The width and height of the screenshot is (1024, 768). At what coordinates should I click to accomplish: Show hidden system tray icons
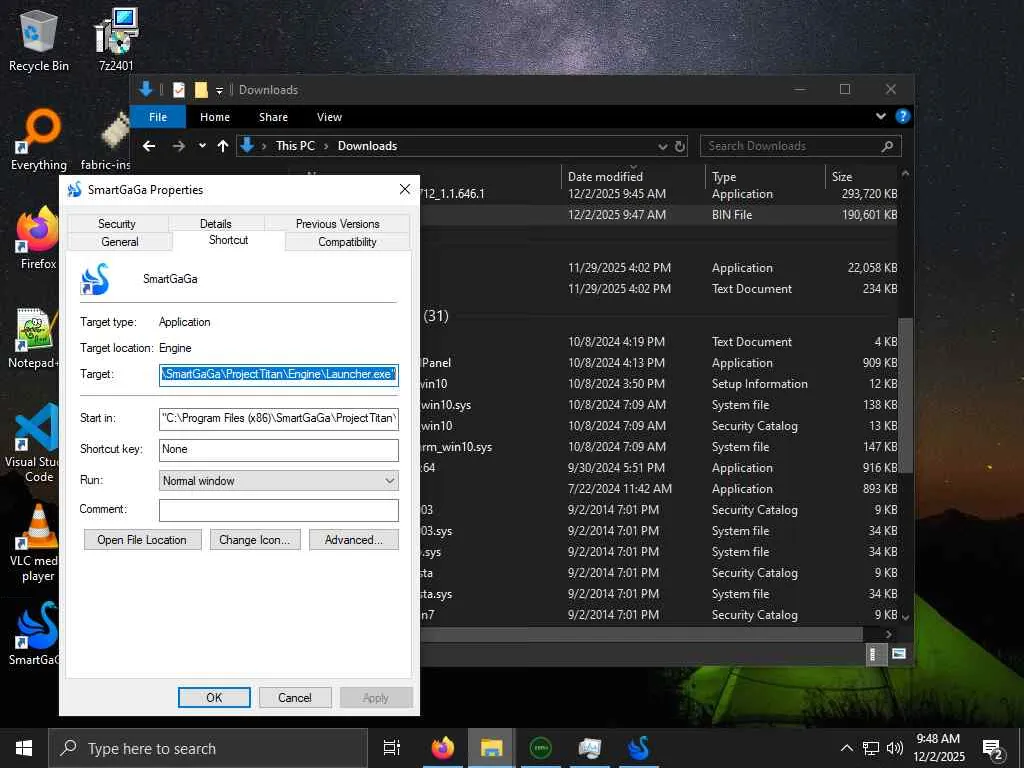click(x=846, y=748)
